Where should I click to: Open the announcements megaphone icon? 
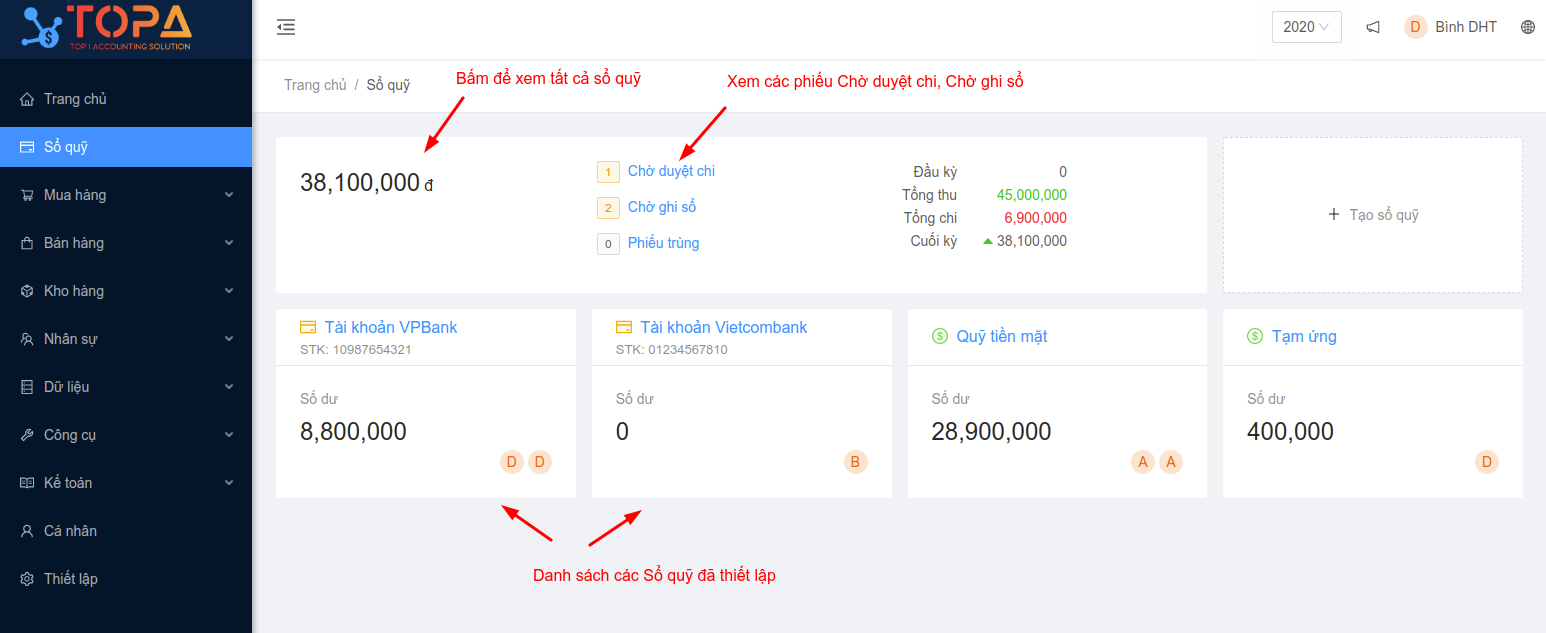point(1373,27)
